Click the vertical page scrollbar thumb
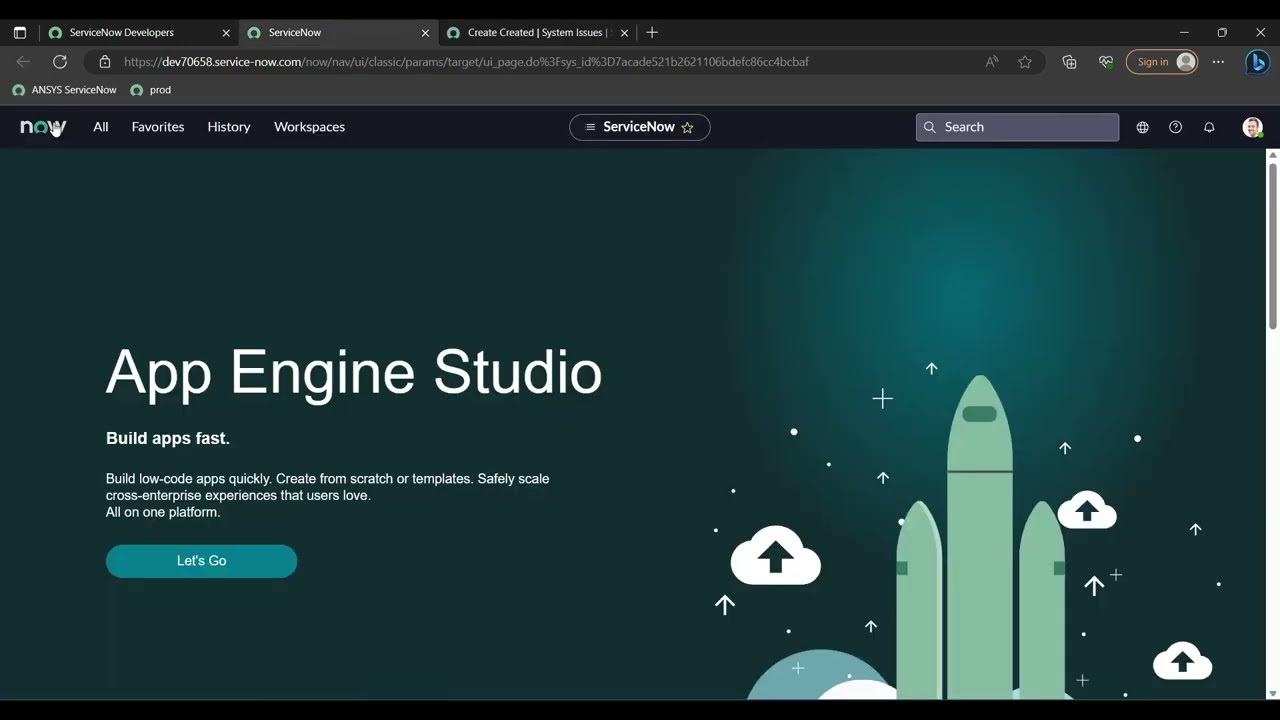This screenshot has width=1280, height=720. coord(1272,245)
